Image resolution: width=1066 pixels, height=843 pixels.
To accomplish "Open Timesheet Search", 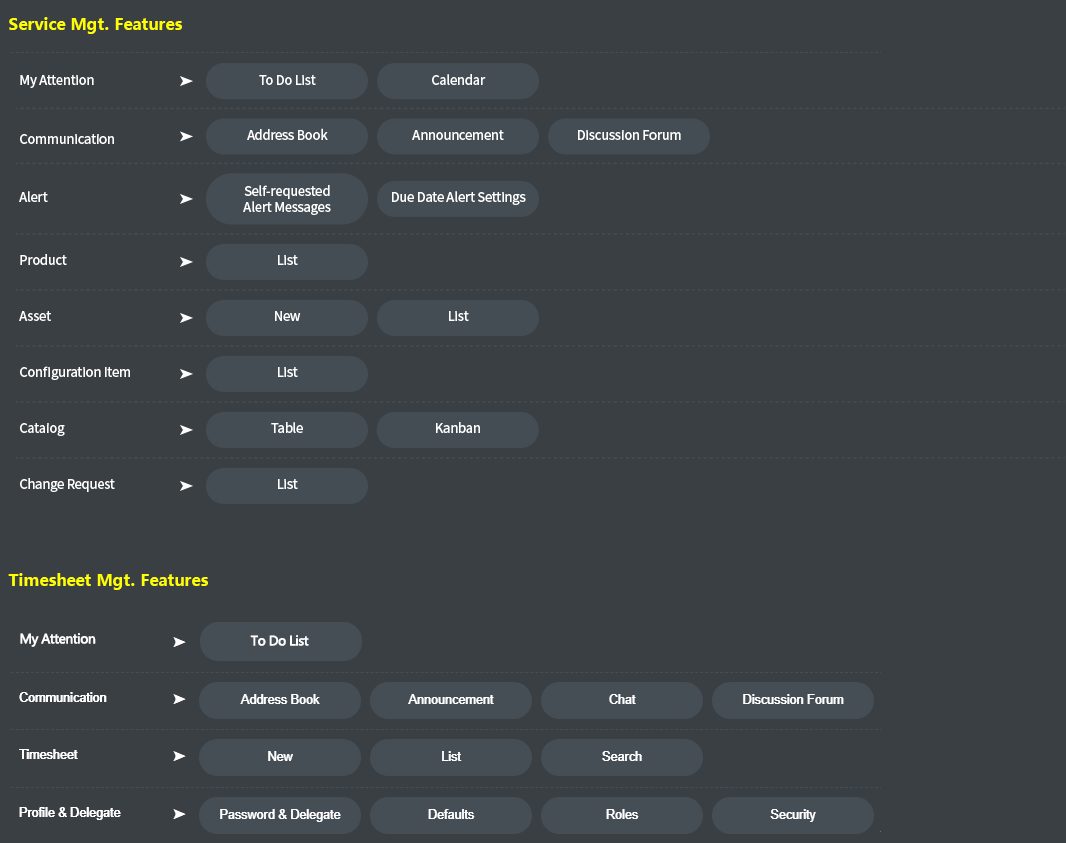I will point(621,757).
